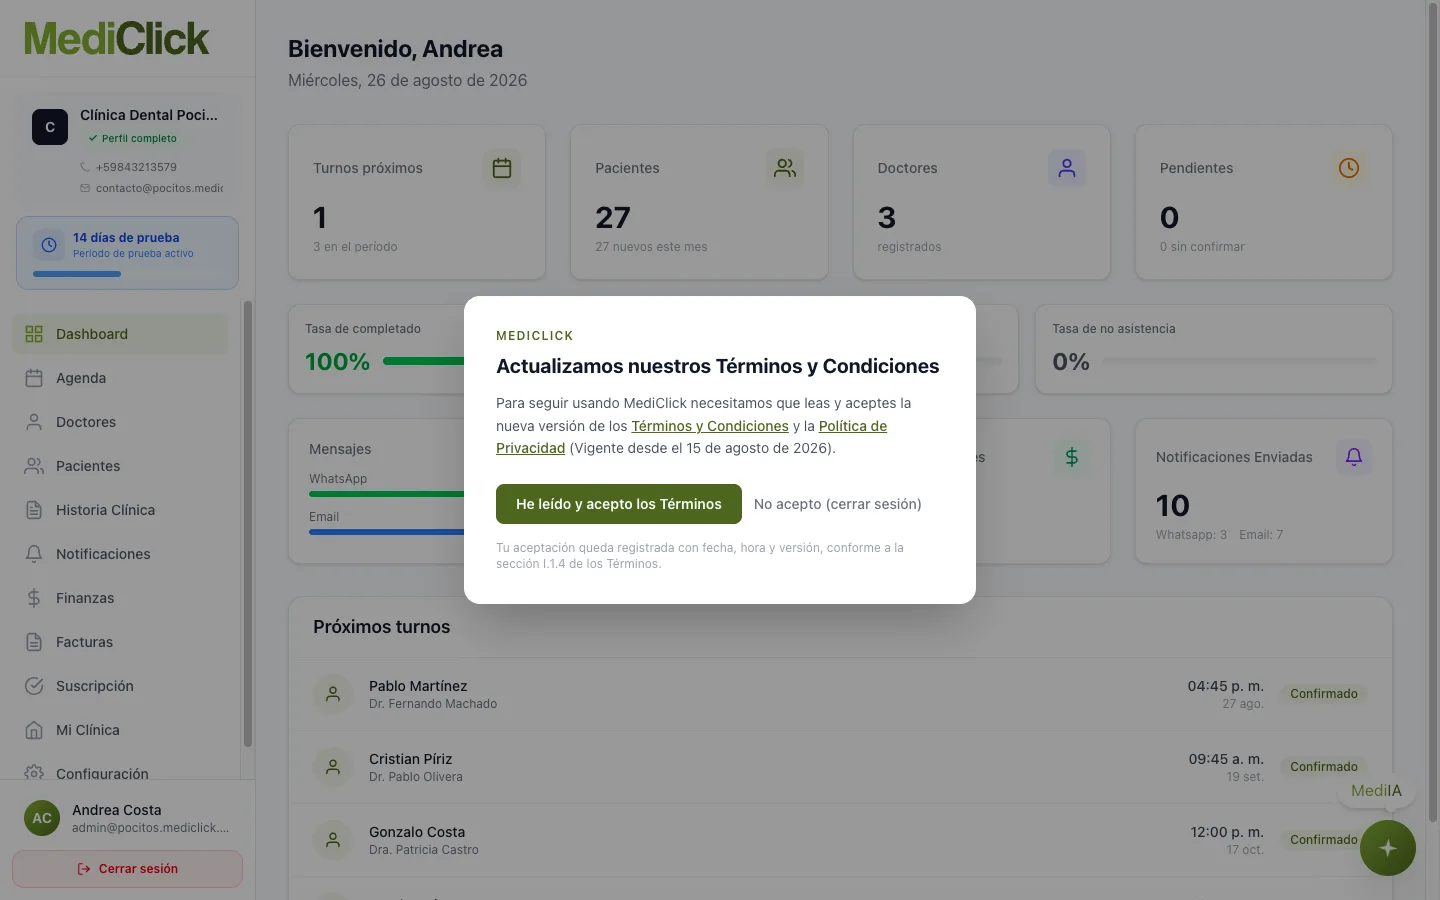Click the phone icon beside +59843213579

(85, 167)
